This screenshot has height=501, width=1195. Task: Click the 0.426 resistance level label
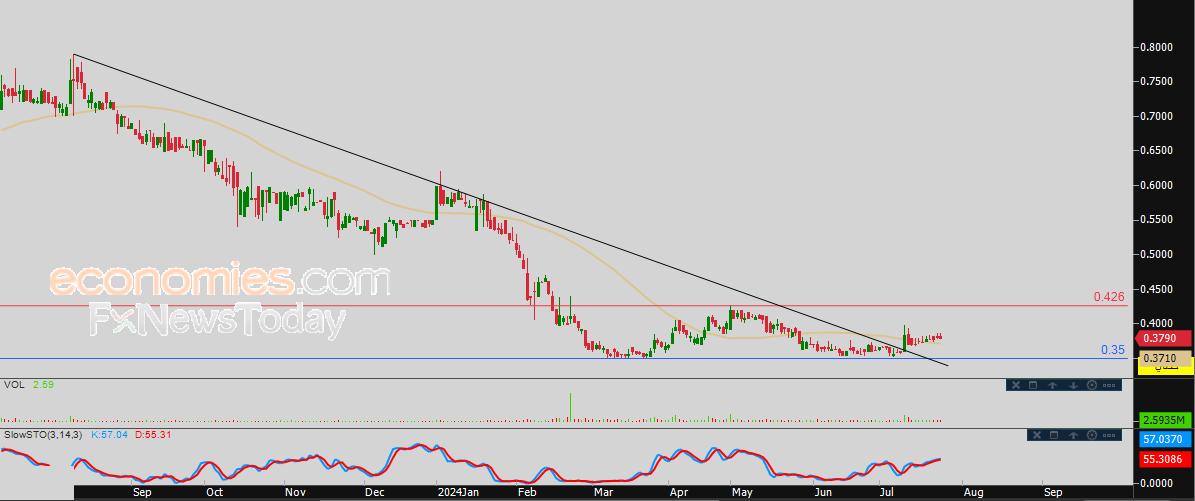pos(1110,296)
